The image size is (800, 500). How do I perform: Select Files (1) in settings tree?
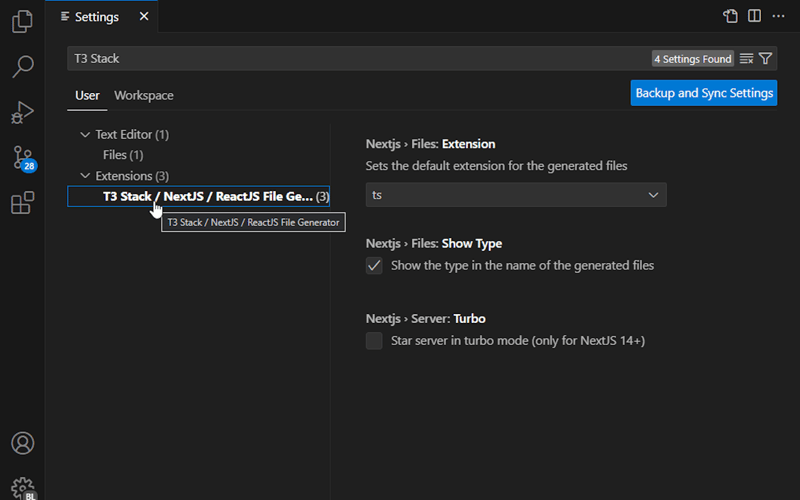(x=123, y=155)
